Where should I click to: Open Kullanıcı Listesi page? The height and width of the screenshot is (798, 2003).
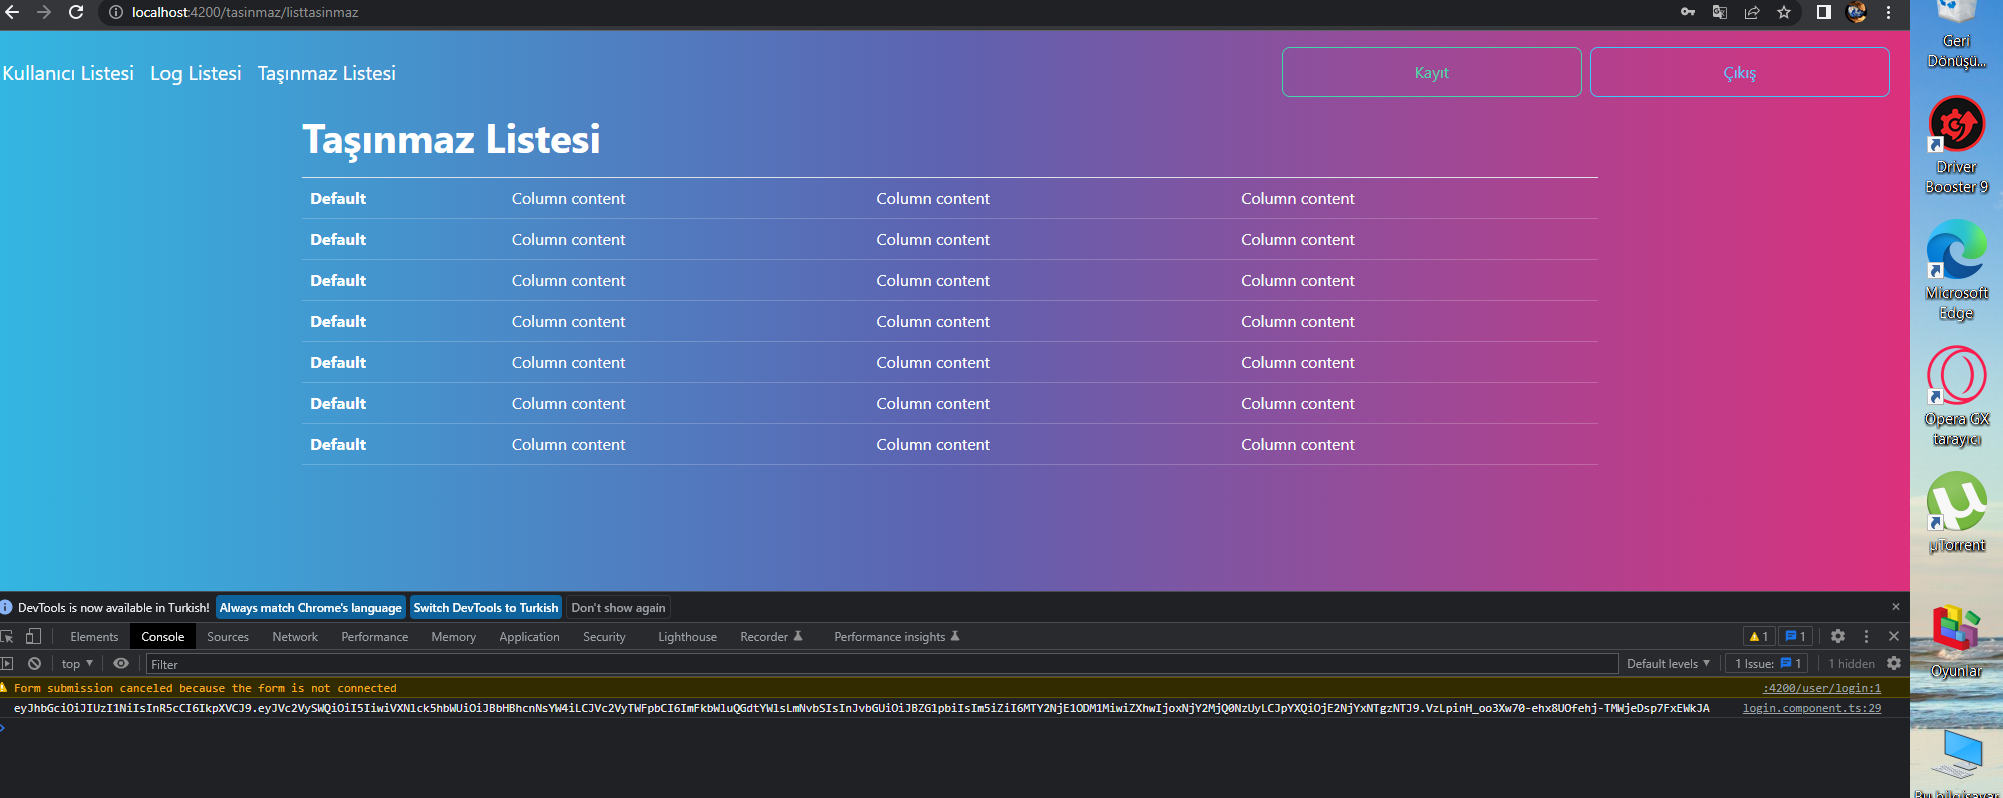click(x=68, y=73)
